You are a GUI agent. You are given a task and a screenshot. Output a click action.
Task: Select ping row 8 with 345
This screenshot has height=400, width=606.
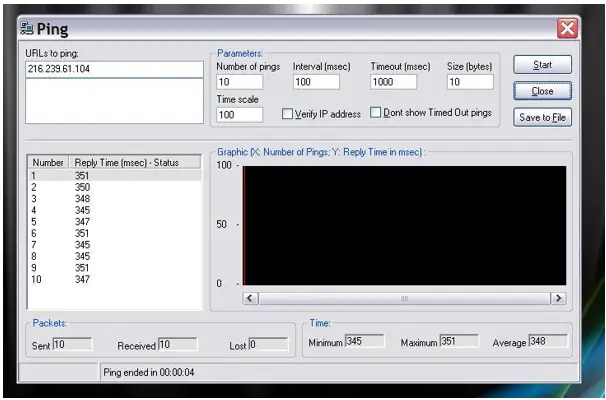[x=115, y=256]
